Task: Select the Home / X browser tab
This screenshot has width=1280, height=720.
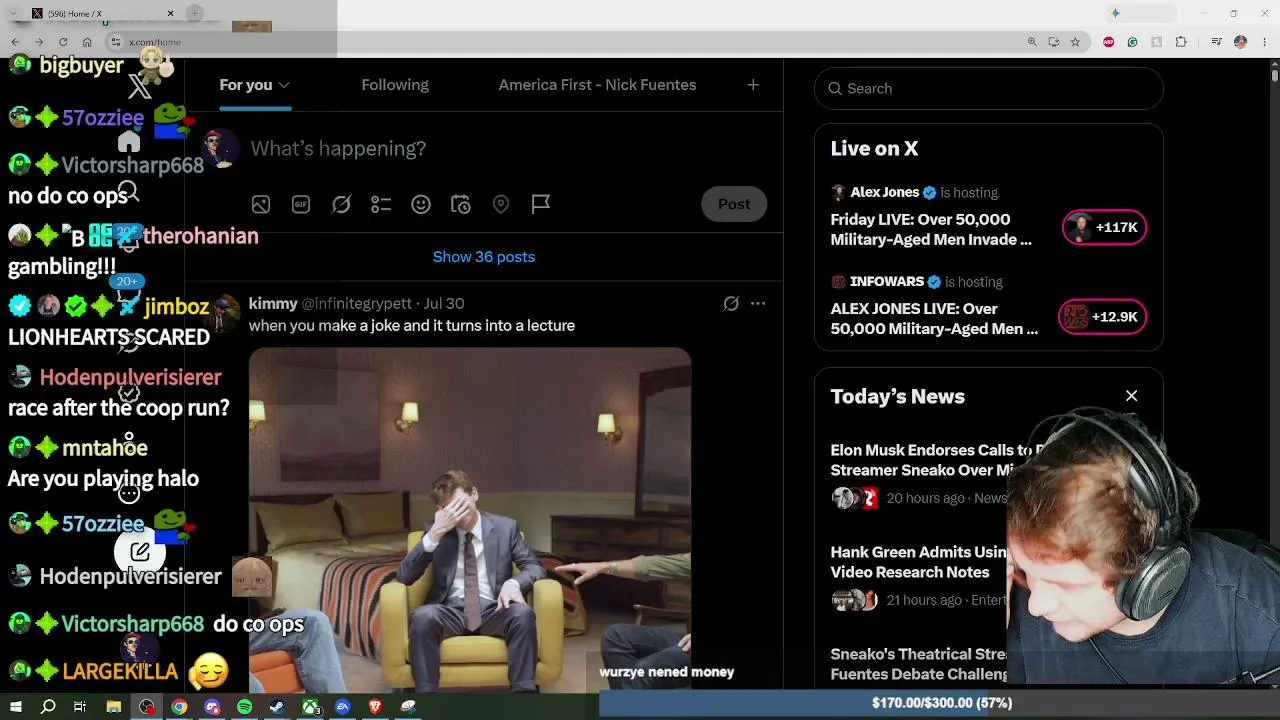Action: point(103,13)
